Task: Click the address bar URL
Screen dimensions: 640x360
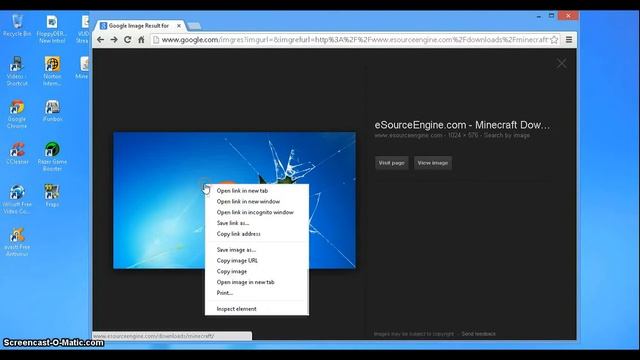Action: point(354,40)
